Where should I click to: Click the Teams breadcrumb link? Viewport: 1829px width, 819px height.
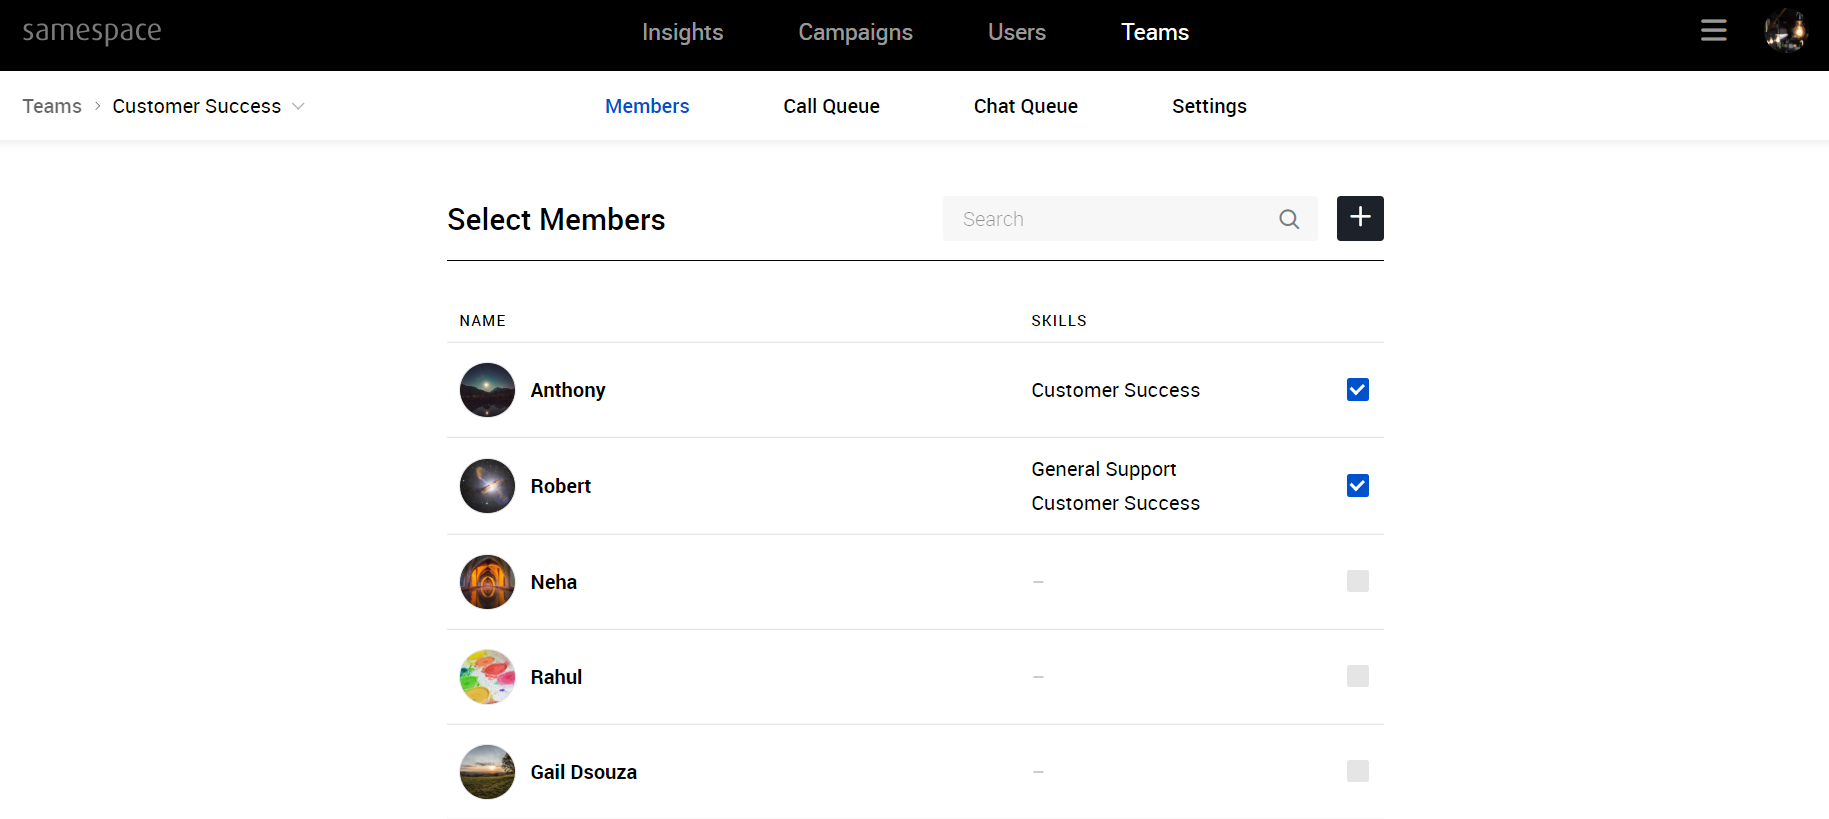click(x=52, y=106)
